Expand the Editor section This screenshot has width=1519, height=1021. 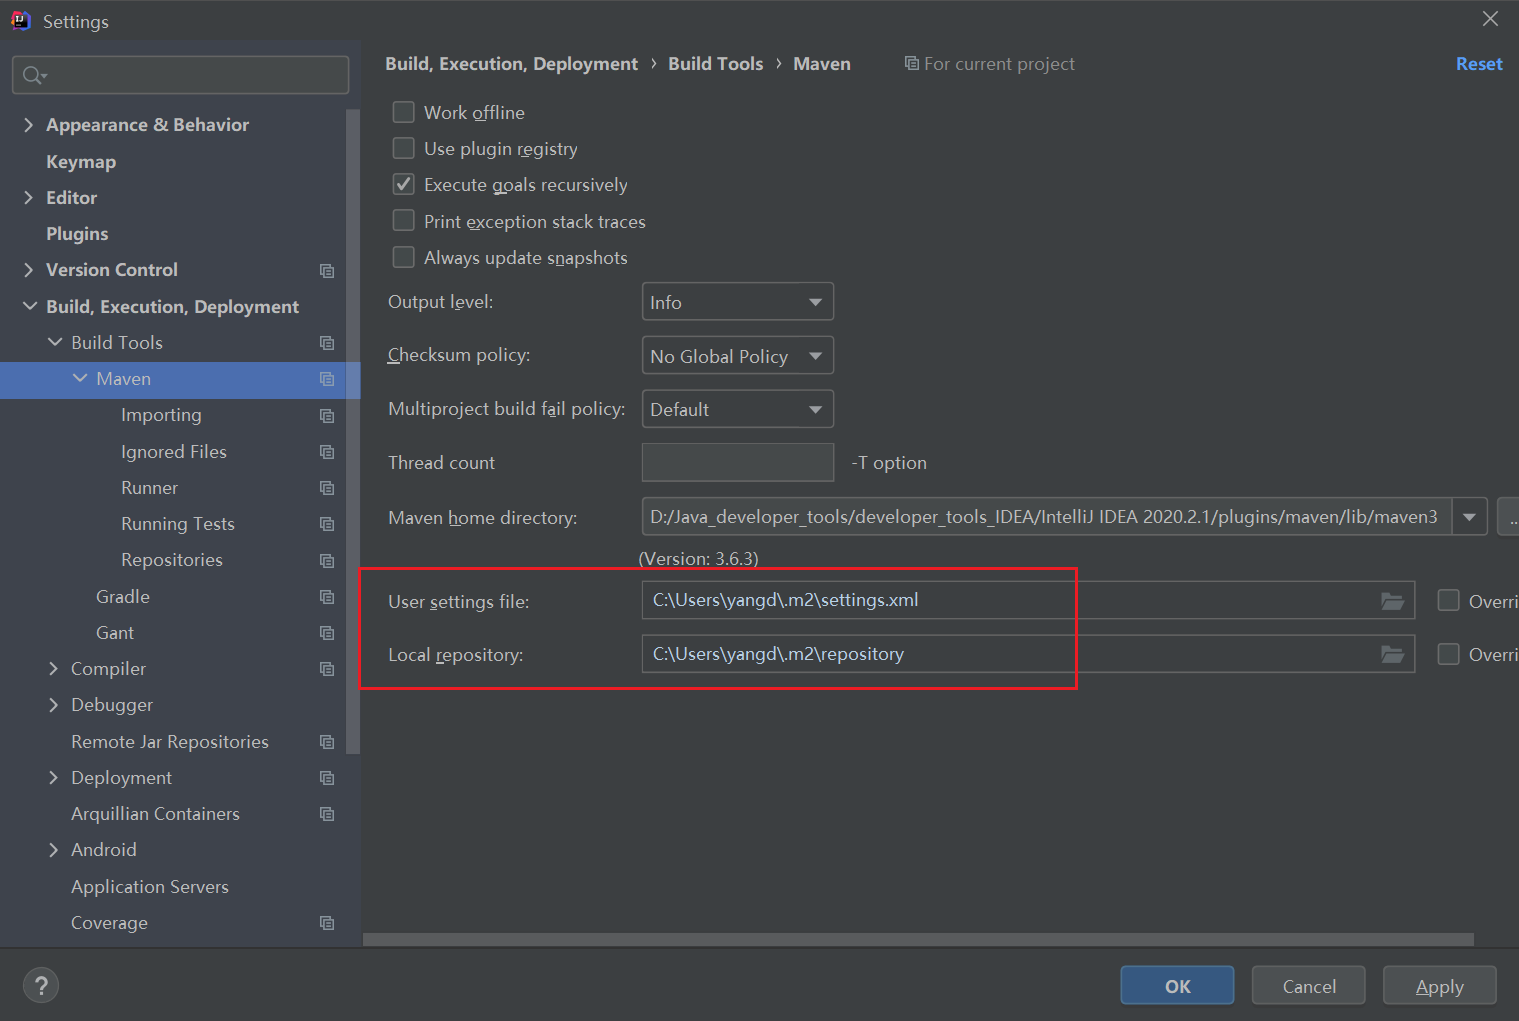click(x=28, y=197)
